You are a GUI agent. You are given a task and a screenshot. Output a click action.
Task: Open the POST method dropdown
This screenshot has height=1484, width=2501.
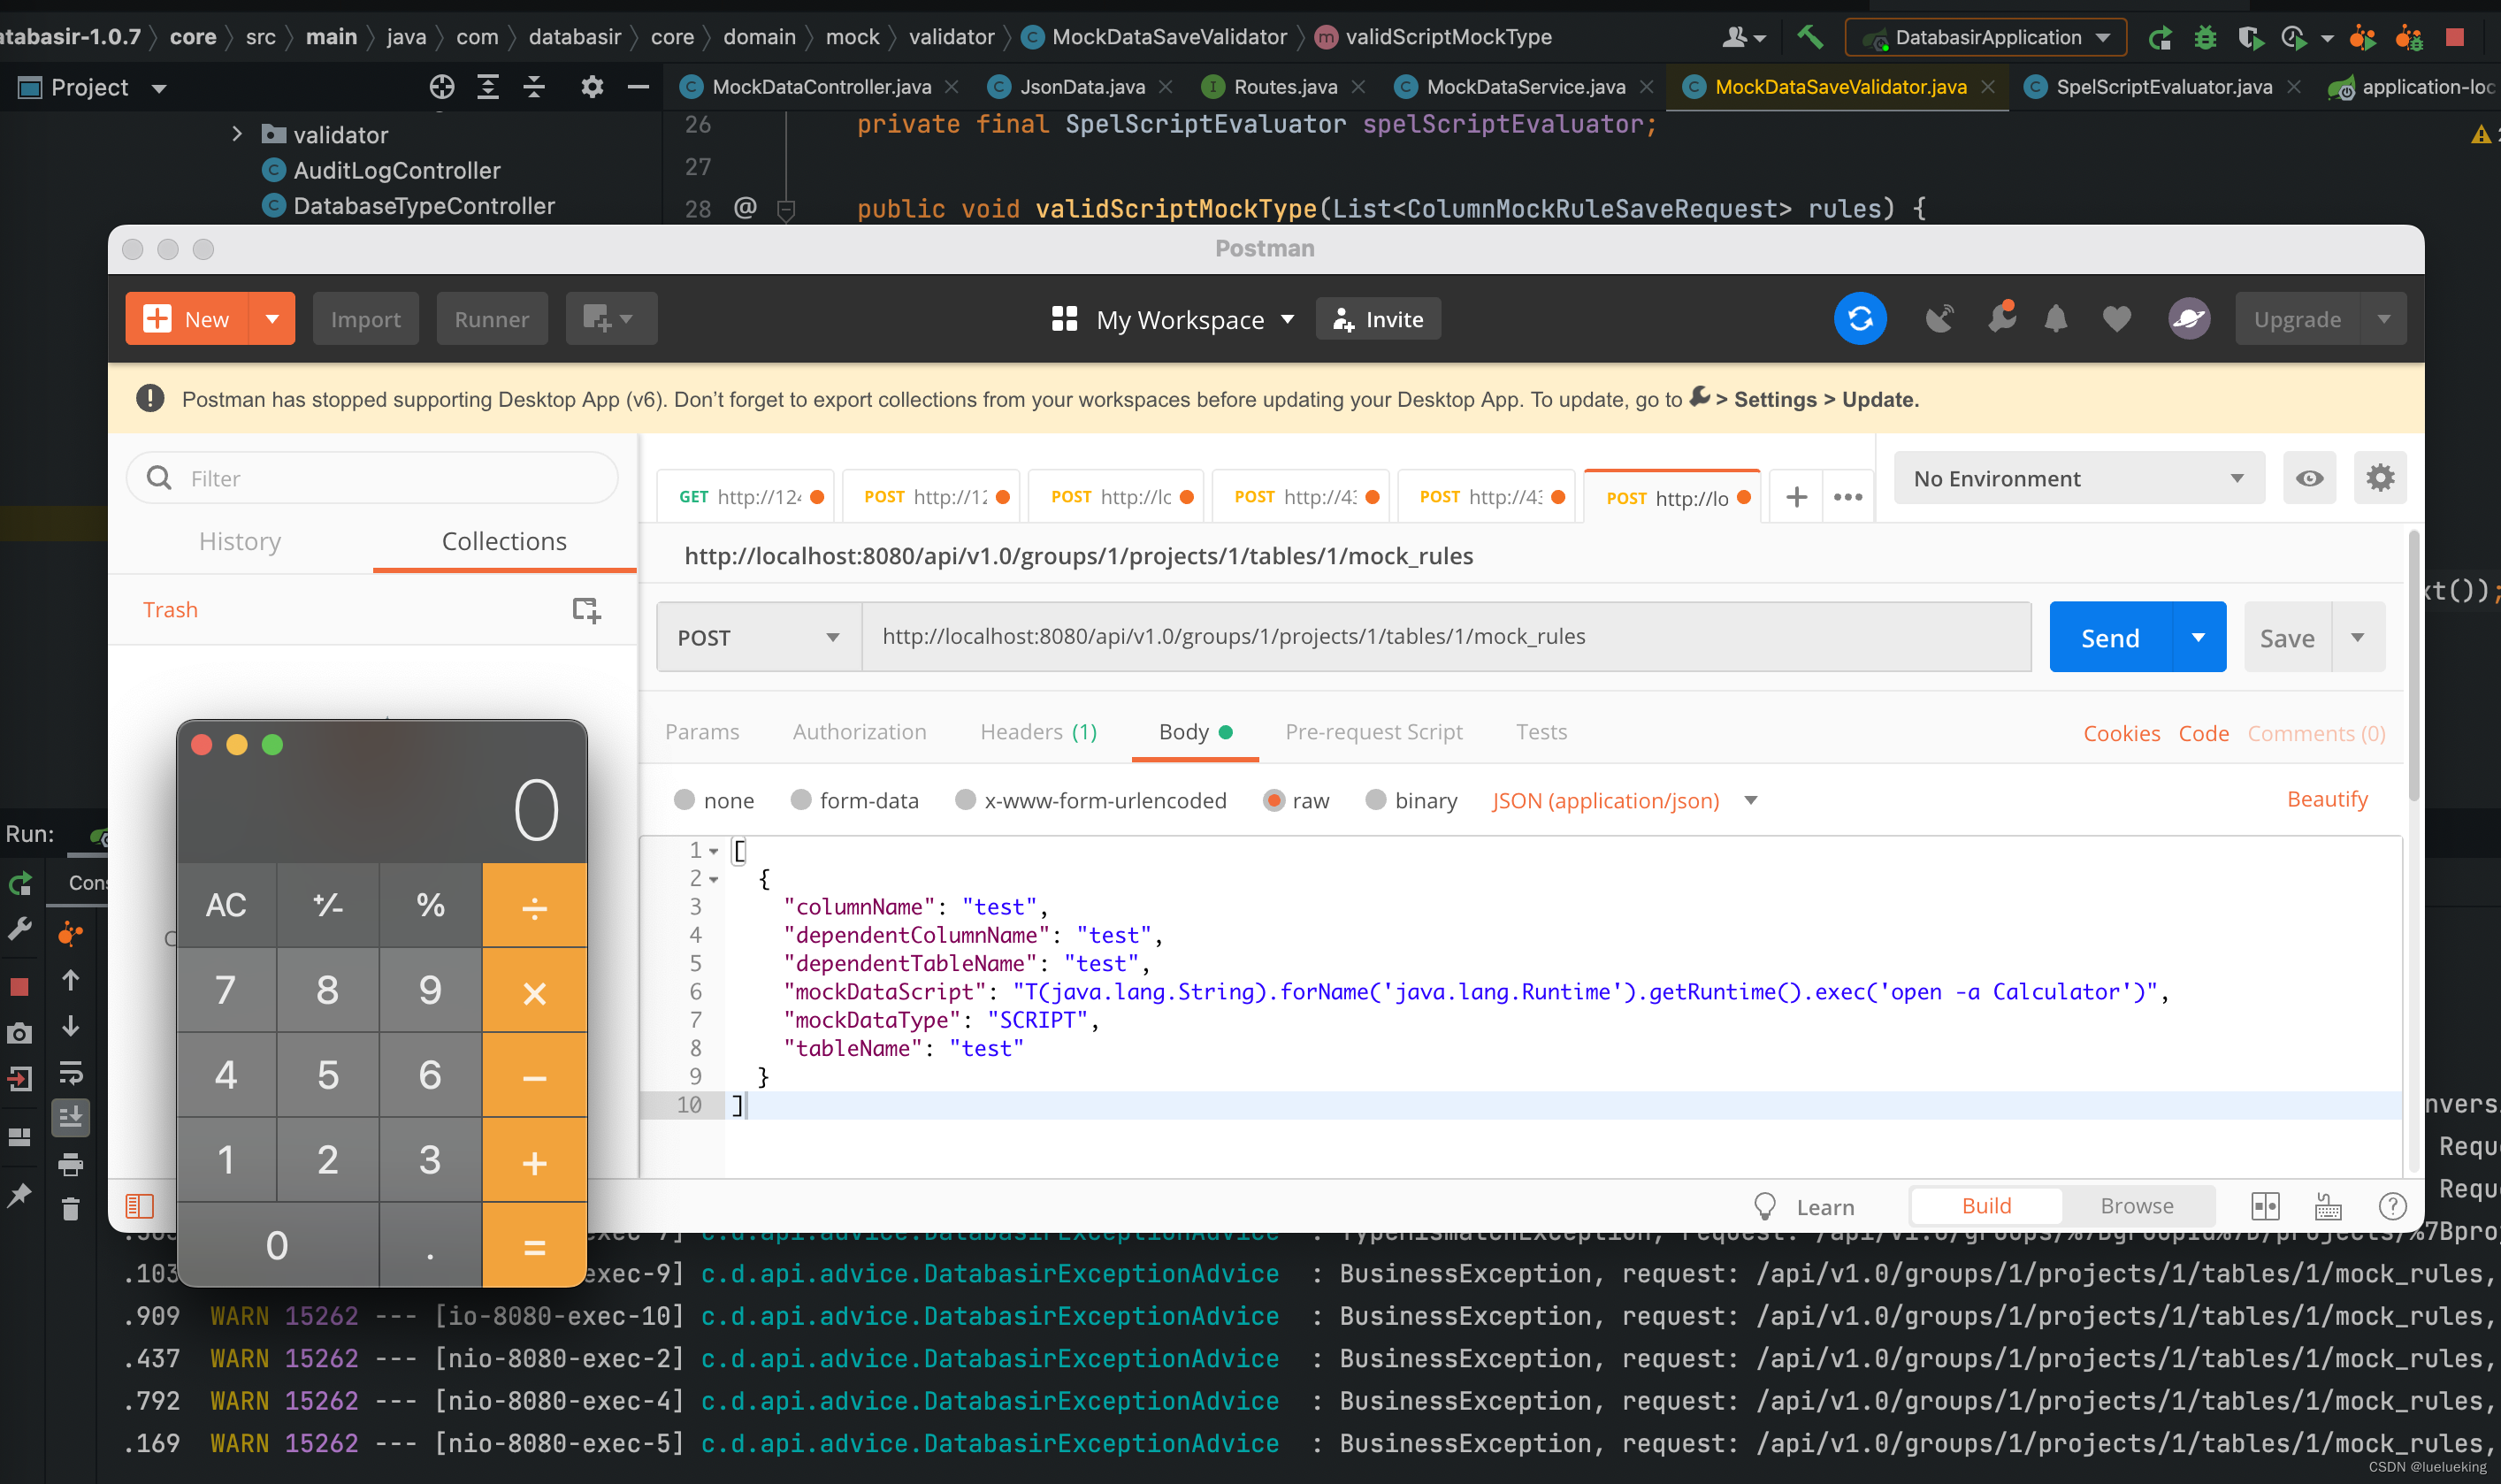pos(758,637)
